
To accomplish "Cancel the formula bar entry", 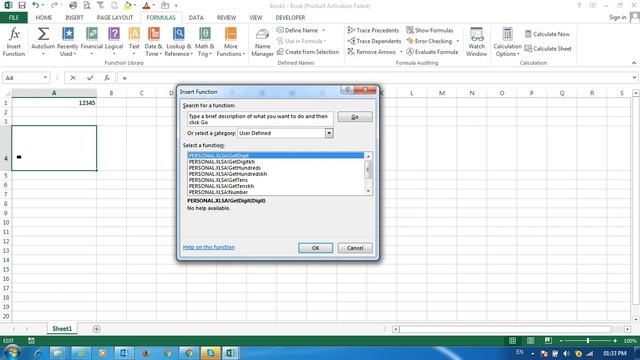I will click(x=73, y=78).
